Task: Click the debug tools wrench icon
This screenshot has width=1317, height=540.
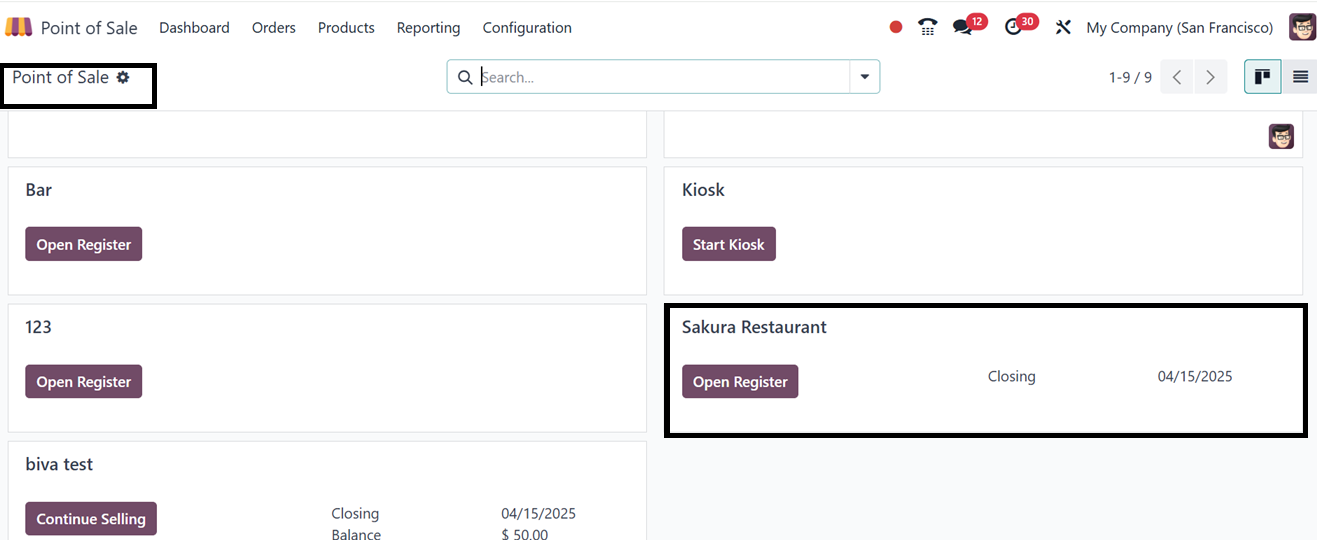Action: point(1063,27)
